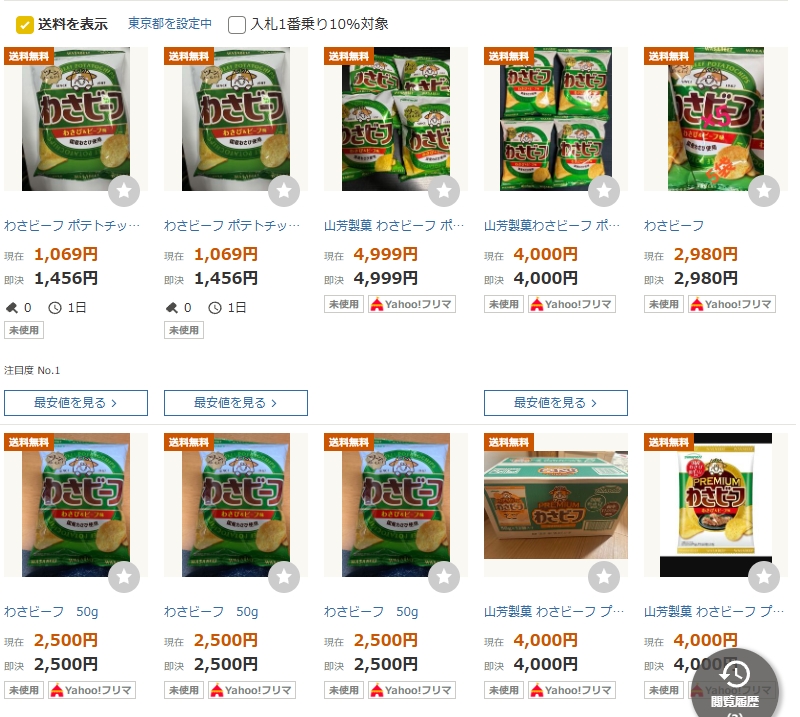Image resolution: width=800 pixels, height=717 pixels.
Task: Click the Yahoo!フリマ tag on the 2,980円 listing
Action: 732,304
